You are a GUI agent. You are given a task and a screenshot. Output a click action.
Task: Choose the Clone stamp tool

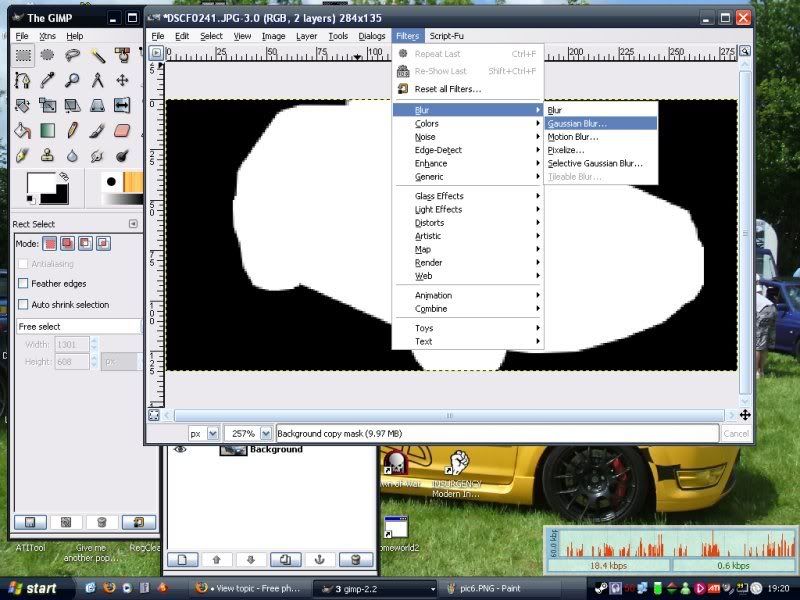[47, 156]
